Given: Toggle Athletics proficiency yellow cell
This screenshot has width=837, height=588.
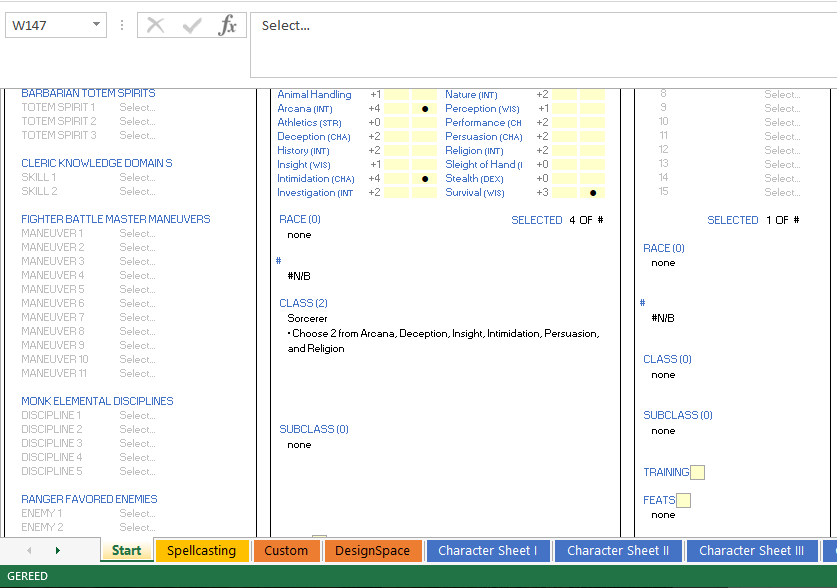Looking at the screenshot, I should 425,123.
